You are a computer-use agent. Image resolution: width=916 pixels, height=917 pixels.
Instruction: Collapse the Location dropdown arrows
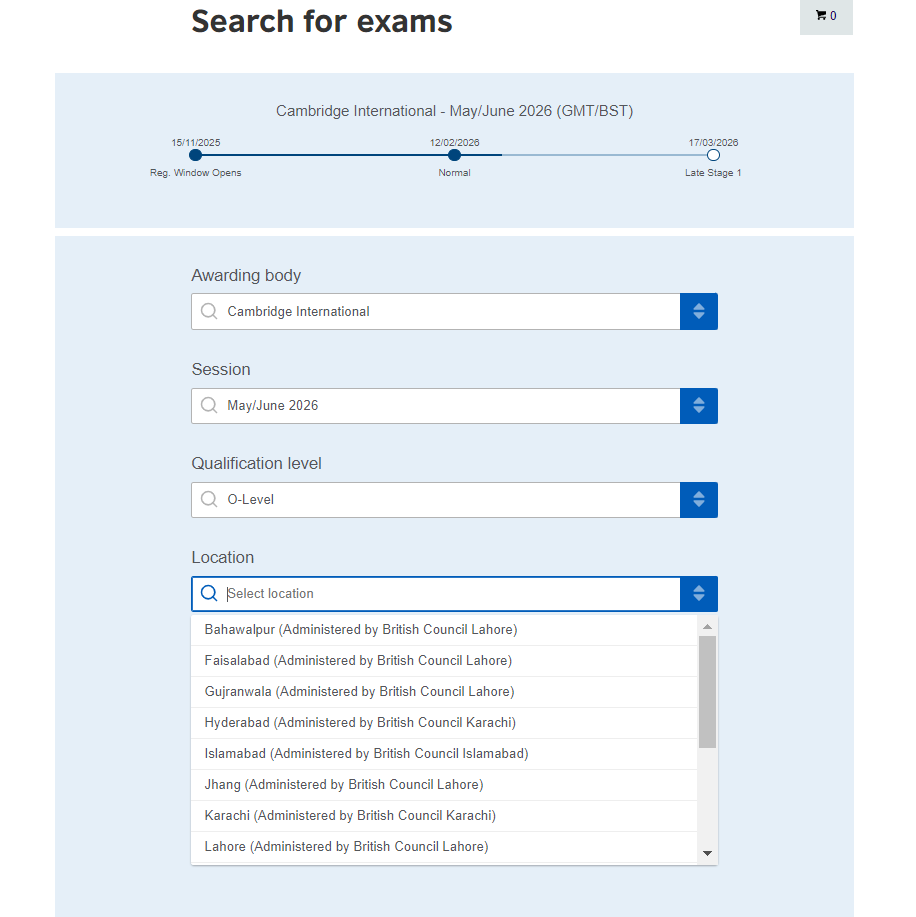pyautogui.click(x=699, y=593)
